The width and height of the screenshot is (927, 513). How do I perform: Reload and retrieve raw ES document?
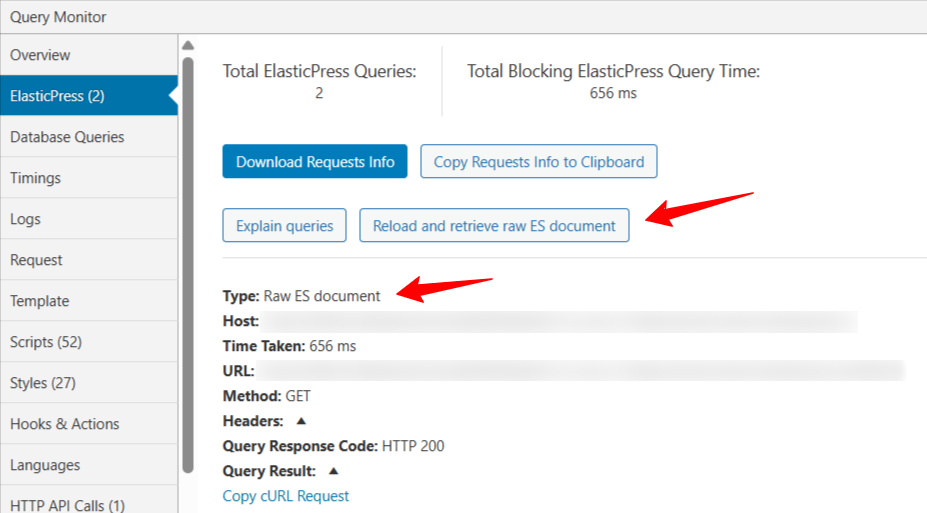pyautogui.click(x=494, y=226)
